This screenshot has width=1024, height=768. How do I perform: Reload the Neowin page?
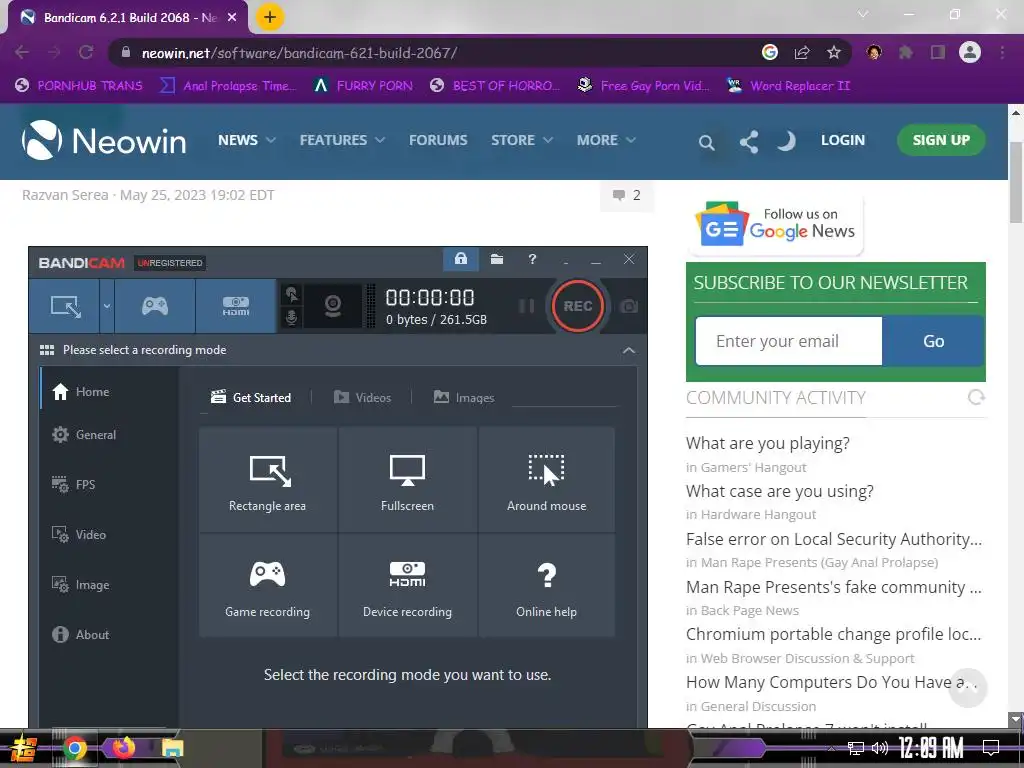click(86, 52)
